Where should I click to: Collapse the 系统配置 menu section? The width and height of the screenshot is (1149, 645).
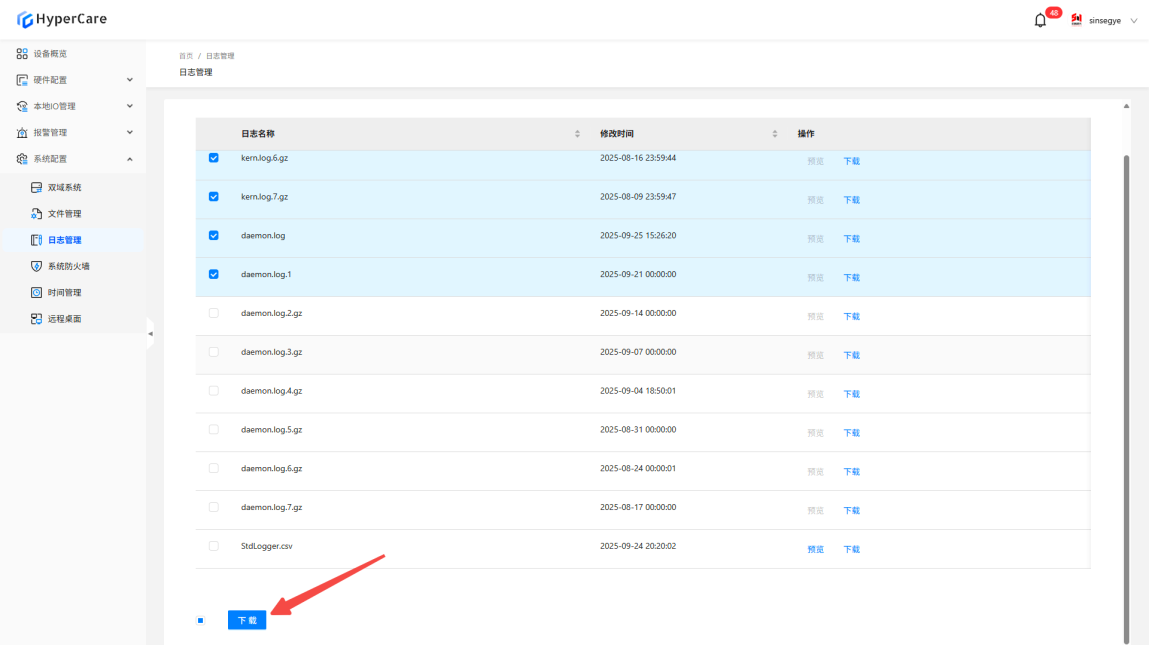[x=129, y=159]
